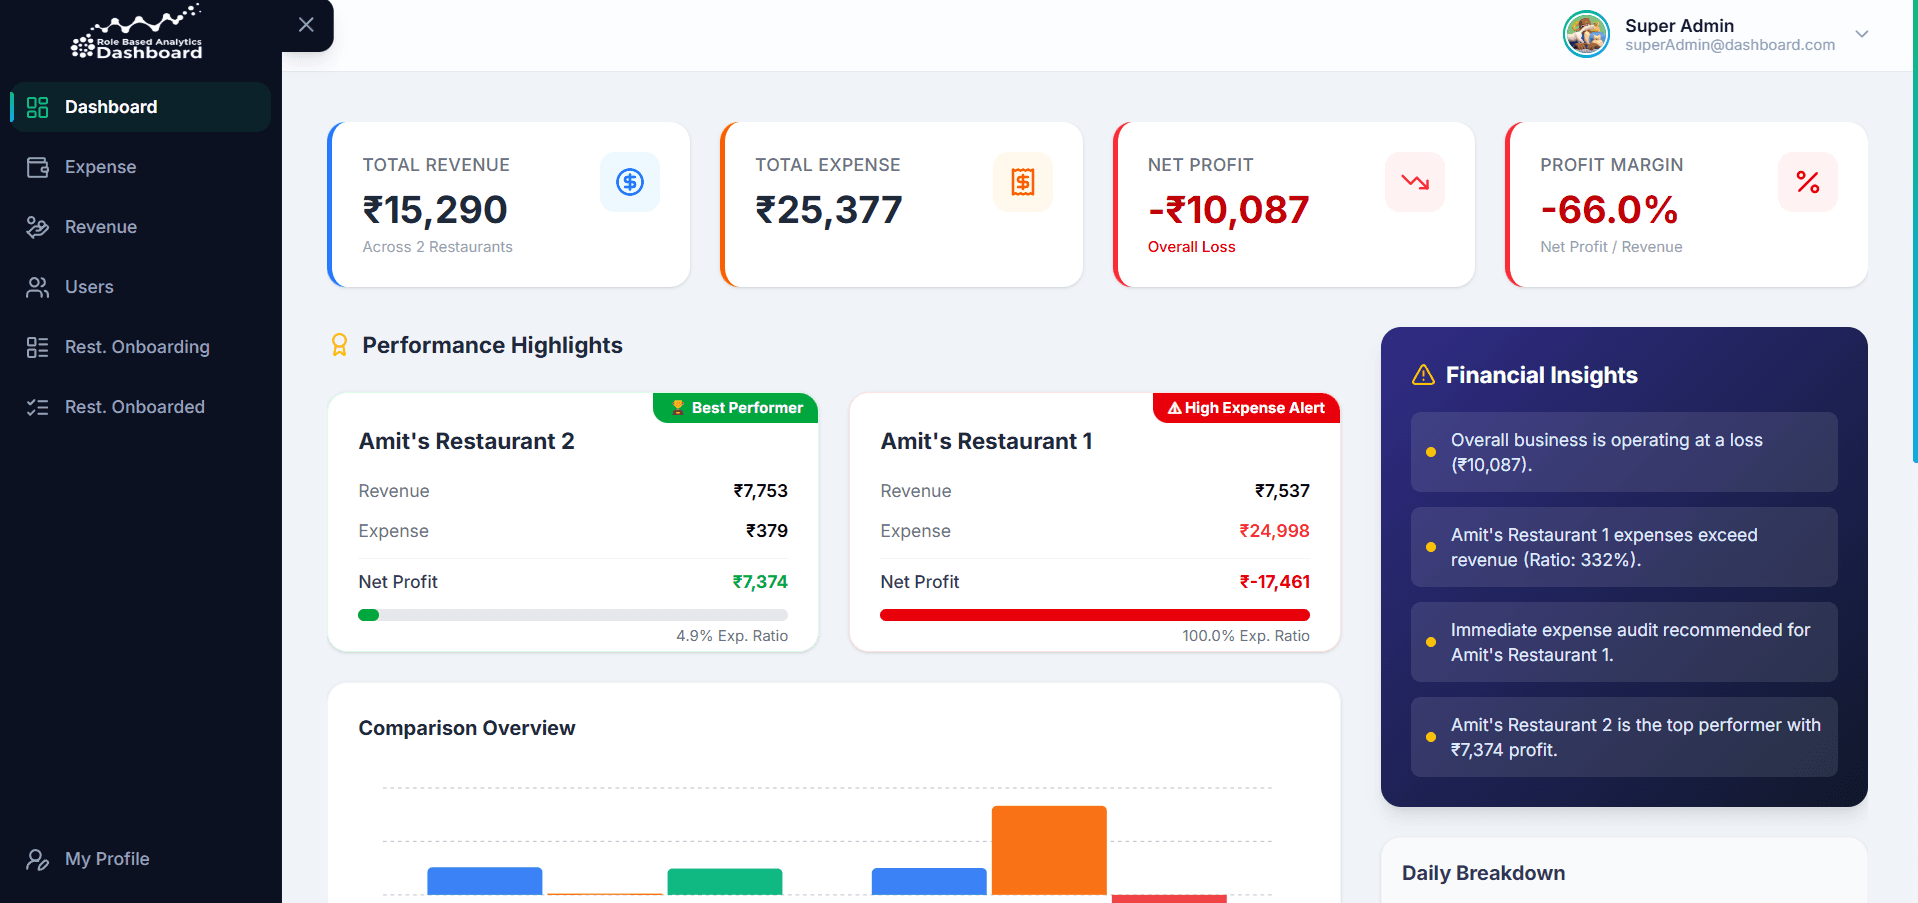1918x903 pixels.
Task: Close the sidebar with the X button
Action: (x=306, y=25)
